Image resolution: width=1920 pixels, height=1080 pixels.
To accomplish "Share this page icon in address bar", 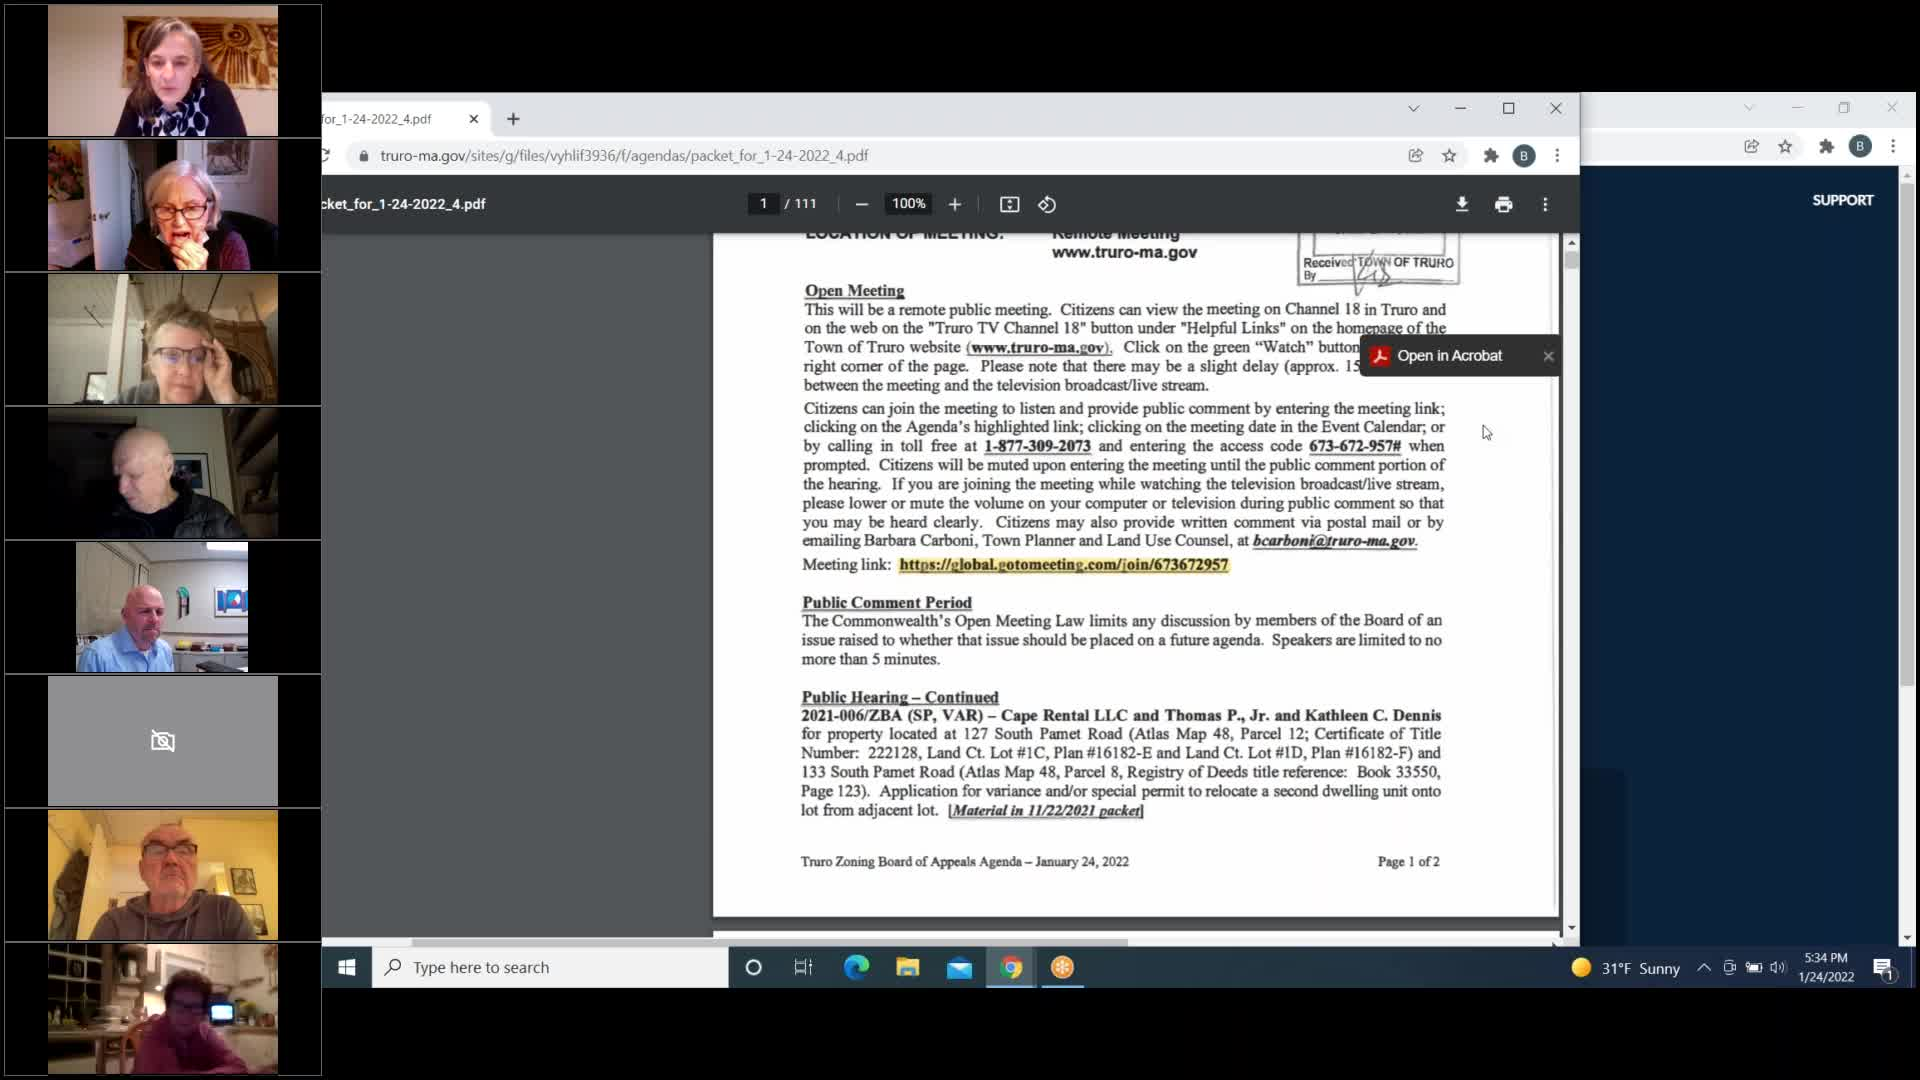I will click(x=1415, y=156).
